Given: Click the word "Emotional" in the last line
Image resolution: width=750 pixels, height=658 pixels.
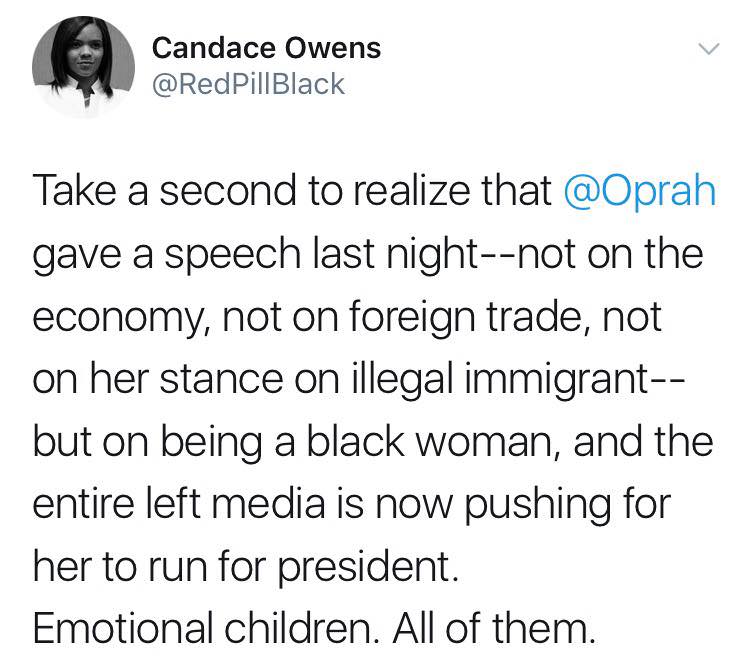Looking at the screenshot, I should coord(123,629).
